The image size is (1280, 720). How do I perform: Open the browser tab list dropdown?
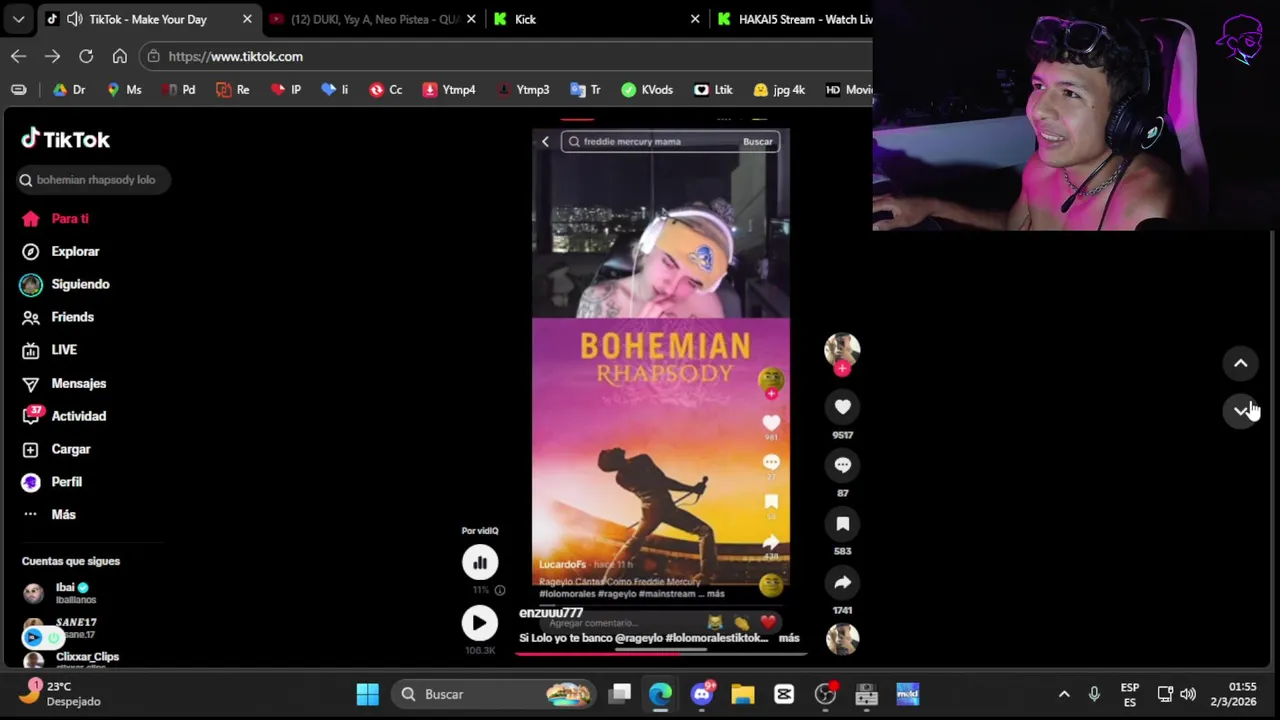click(18, 19)
